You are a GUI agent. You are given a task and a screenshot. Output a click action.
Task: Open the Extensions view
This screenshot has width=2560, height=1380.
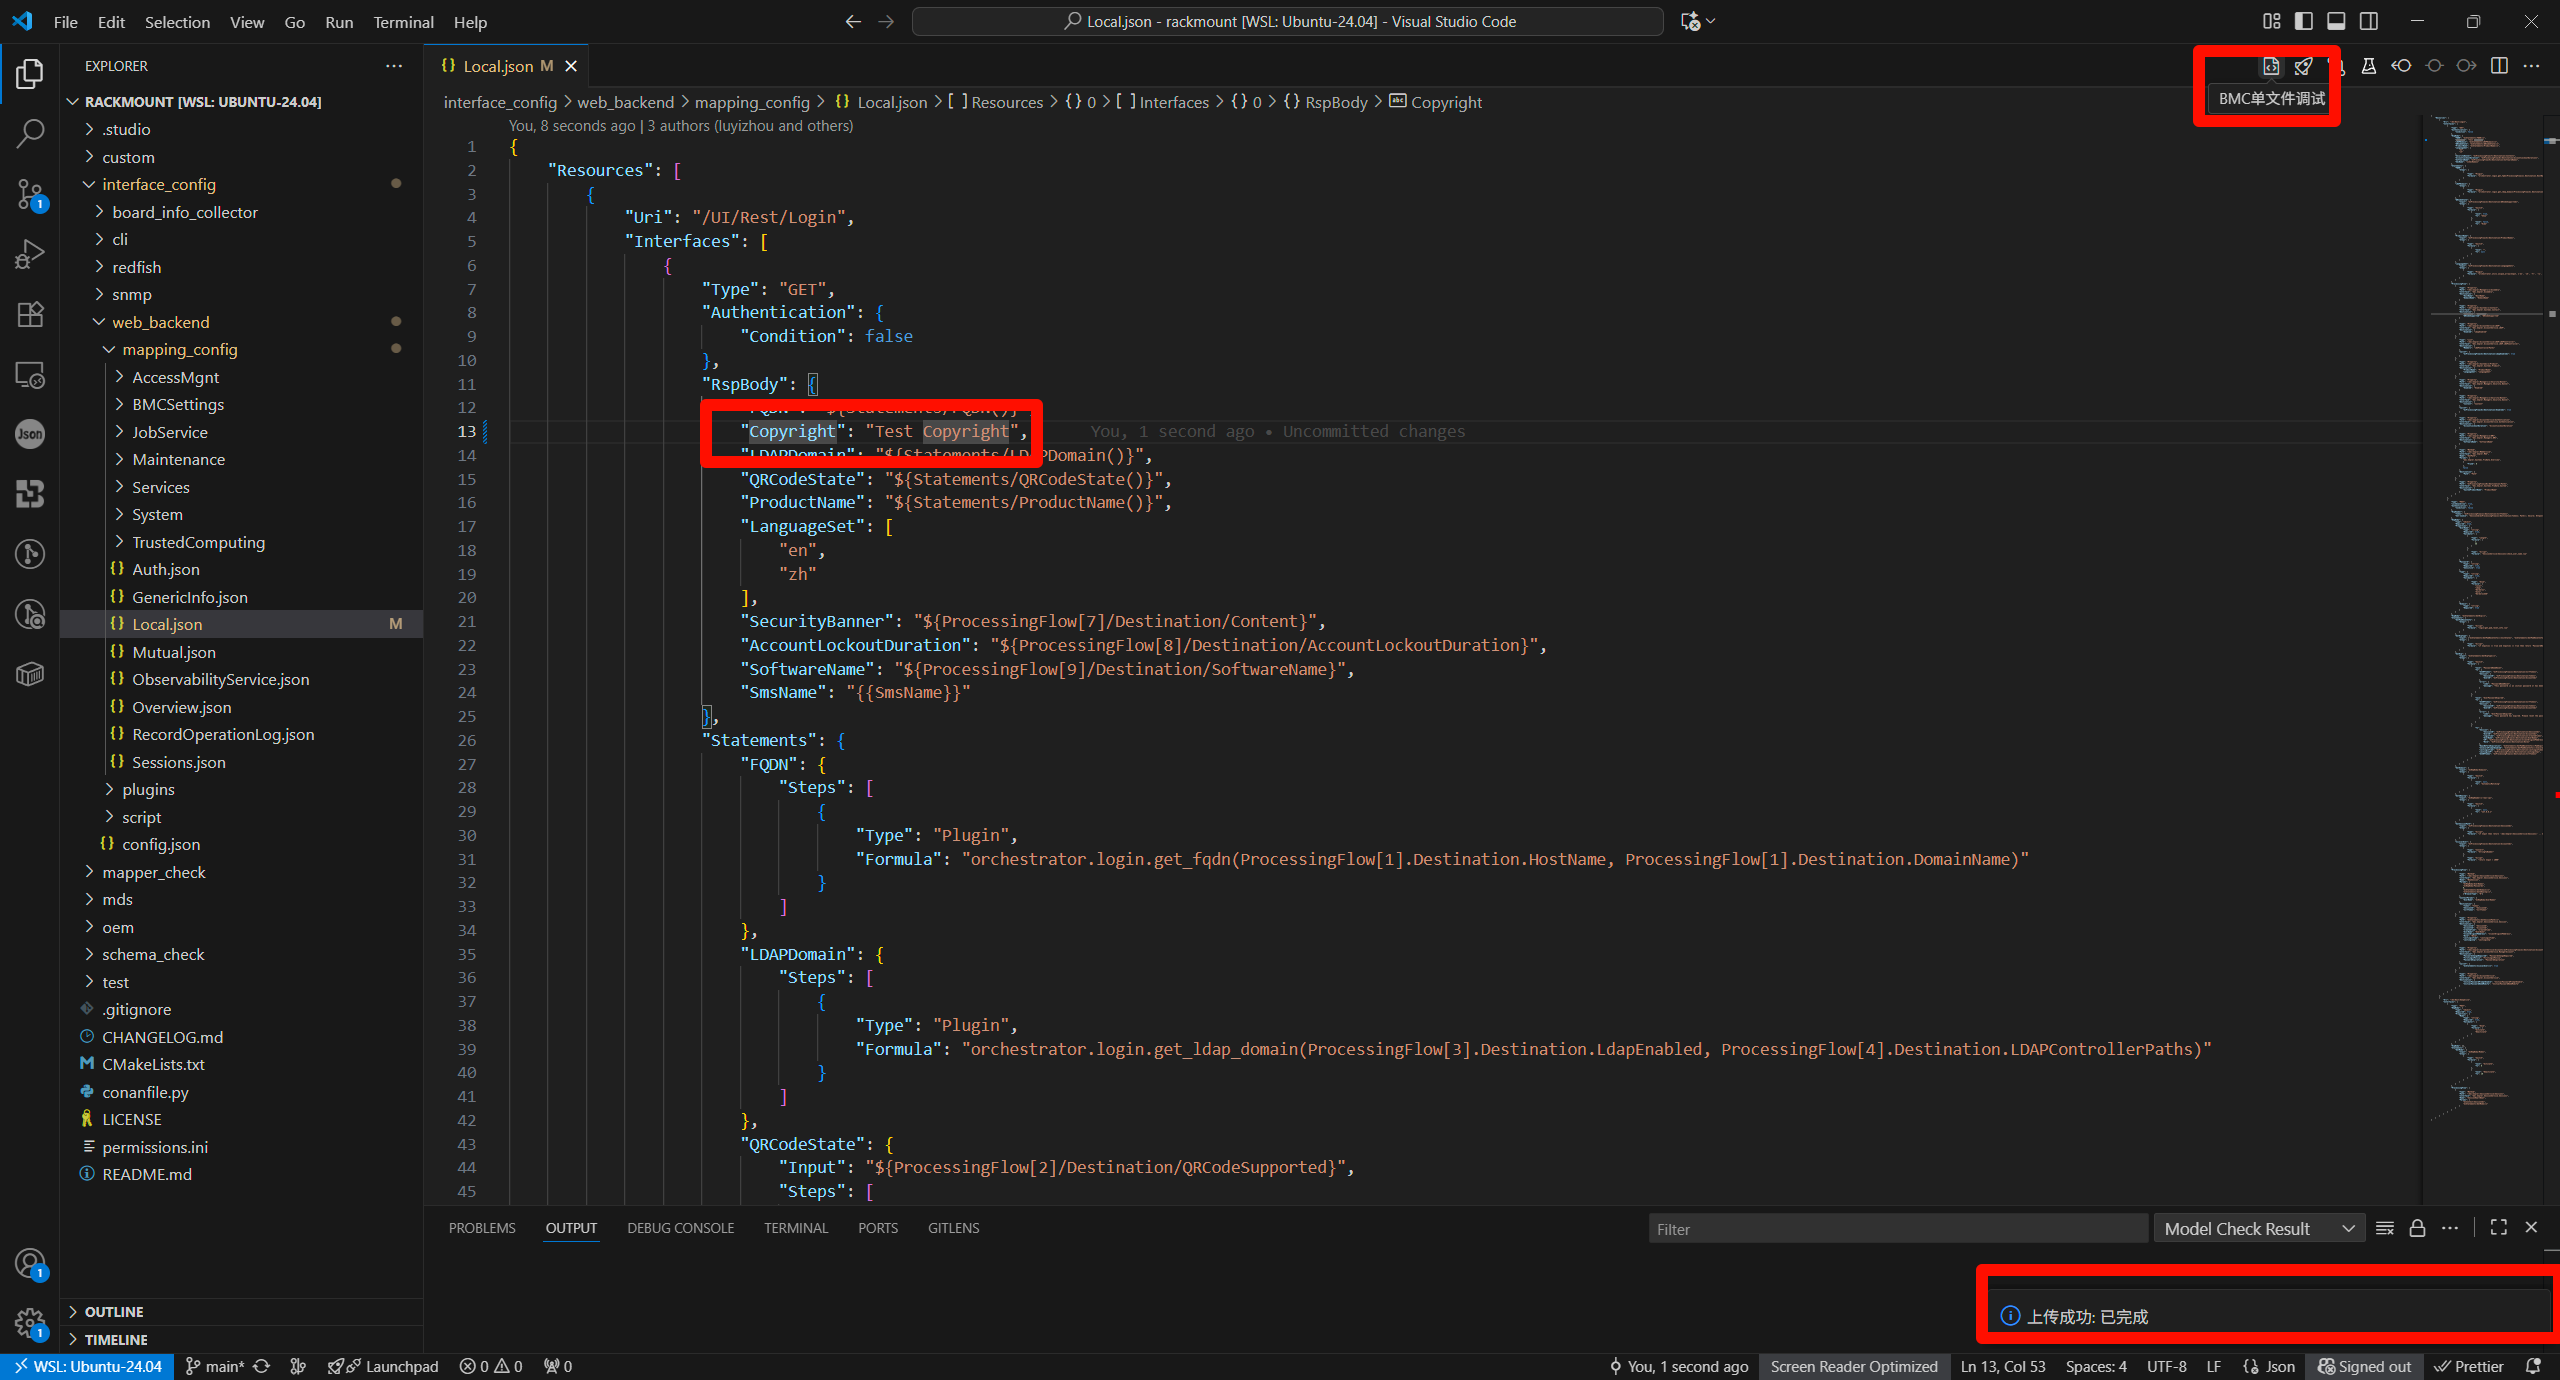[30, 314]
